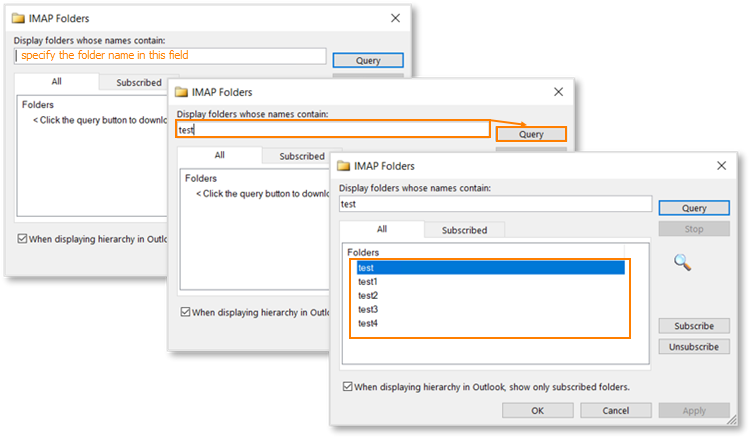The image size is (750, 438).
Task: Click folder icon in middle dialog title bar
Action: pyautogui.click(x=182, y=91)
